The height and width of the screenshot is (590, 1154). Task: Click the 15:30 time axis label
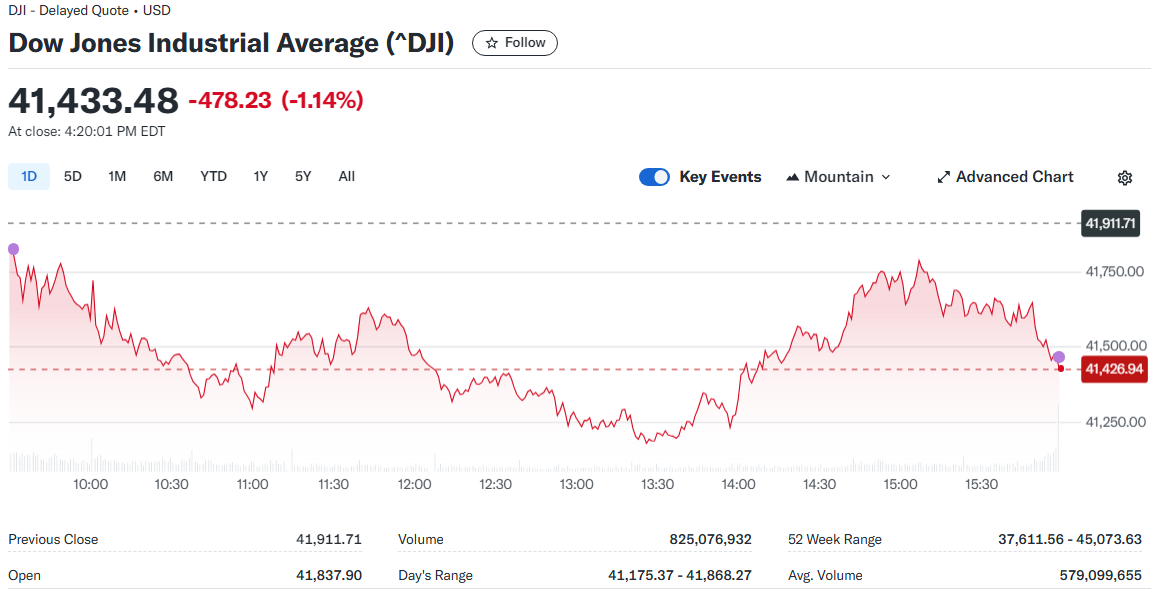981,484
